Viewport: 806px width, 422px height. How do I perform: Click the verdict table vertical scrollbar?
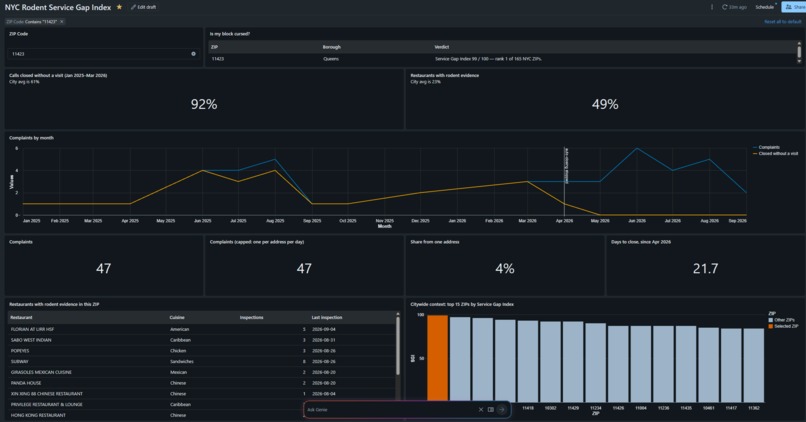(799, 52)
